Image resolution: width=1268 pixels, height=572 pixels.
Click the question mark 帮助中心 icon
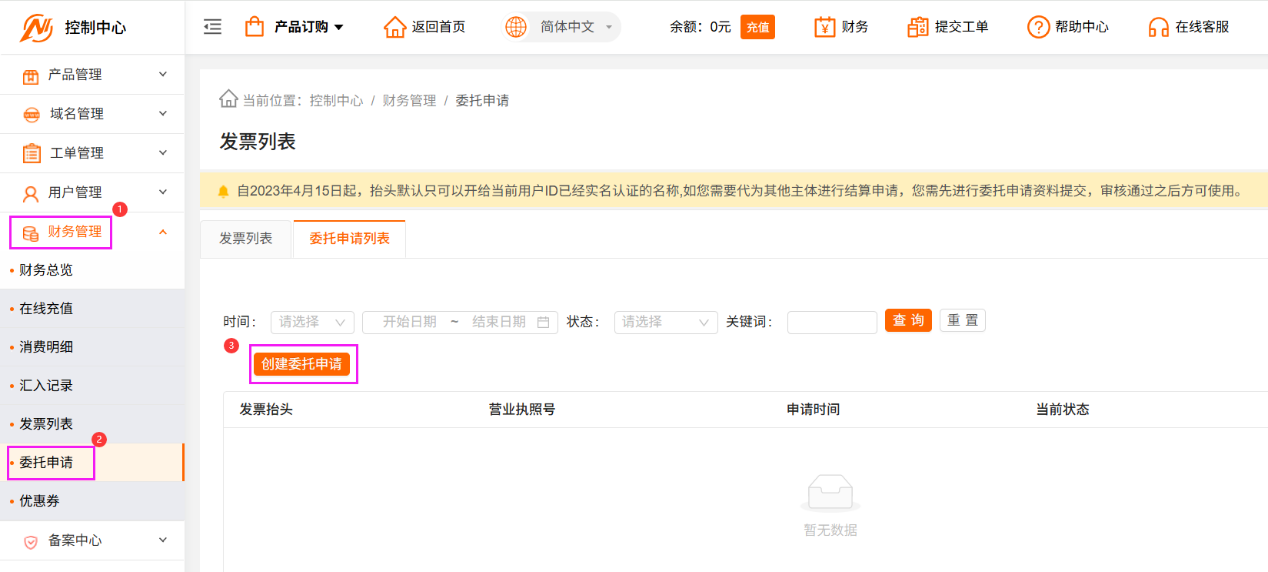[1038, 27]
